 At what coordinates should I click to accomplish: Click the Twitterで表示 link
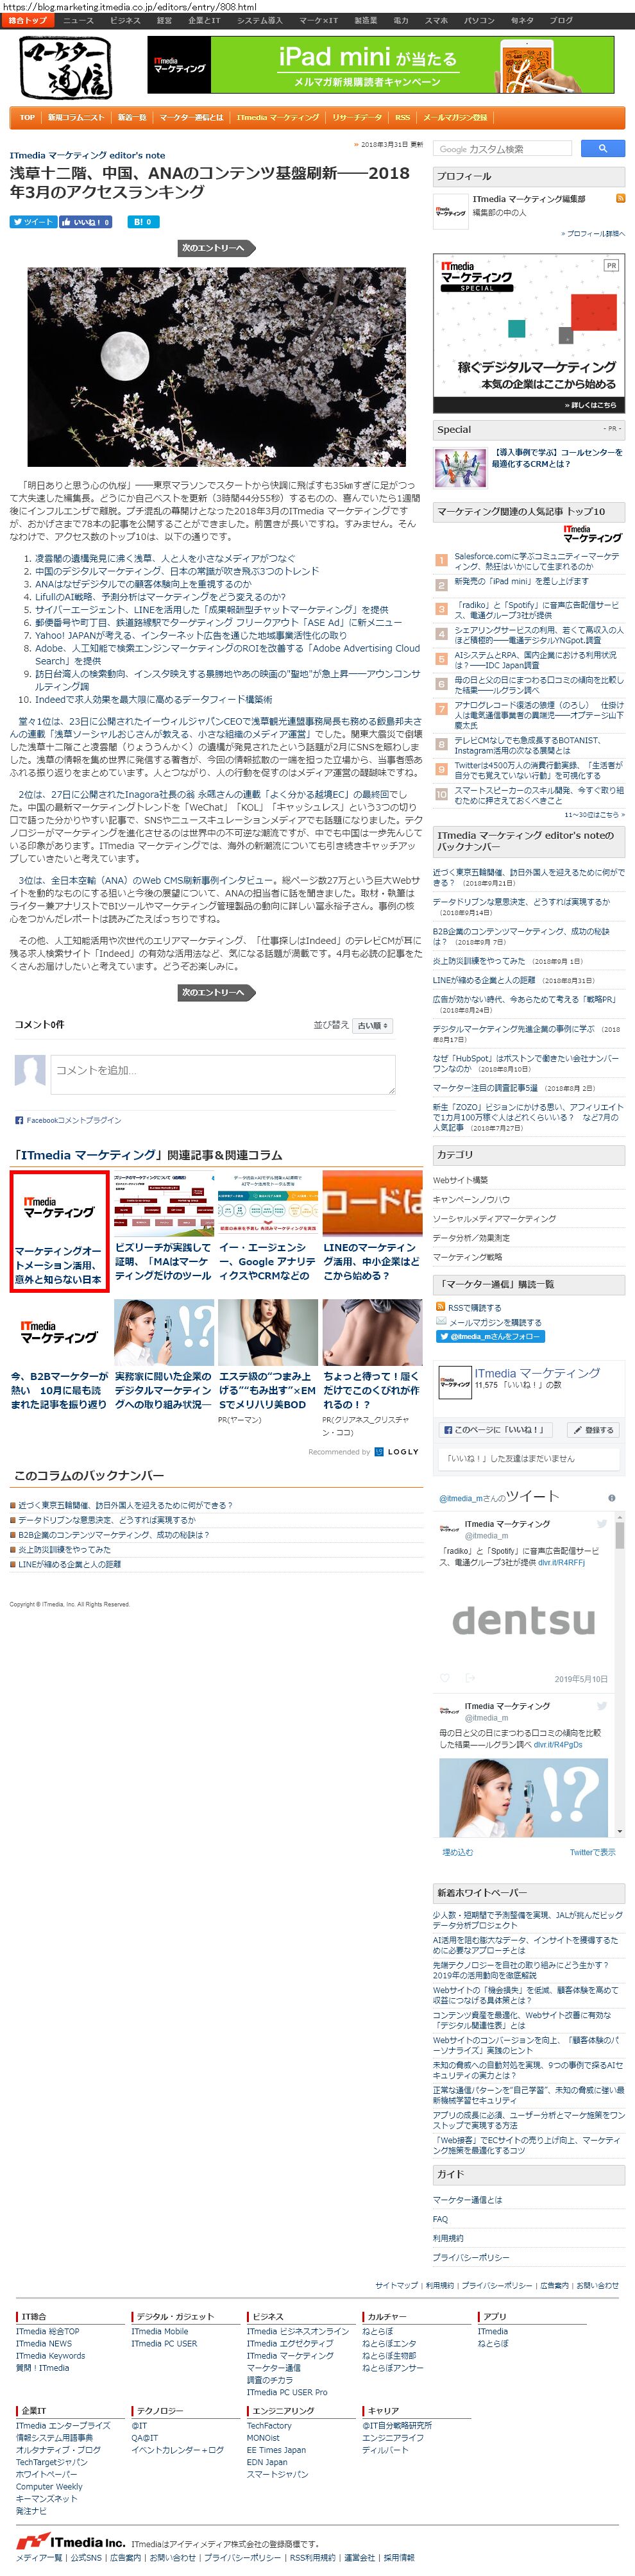click(592, 1852)
